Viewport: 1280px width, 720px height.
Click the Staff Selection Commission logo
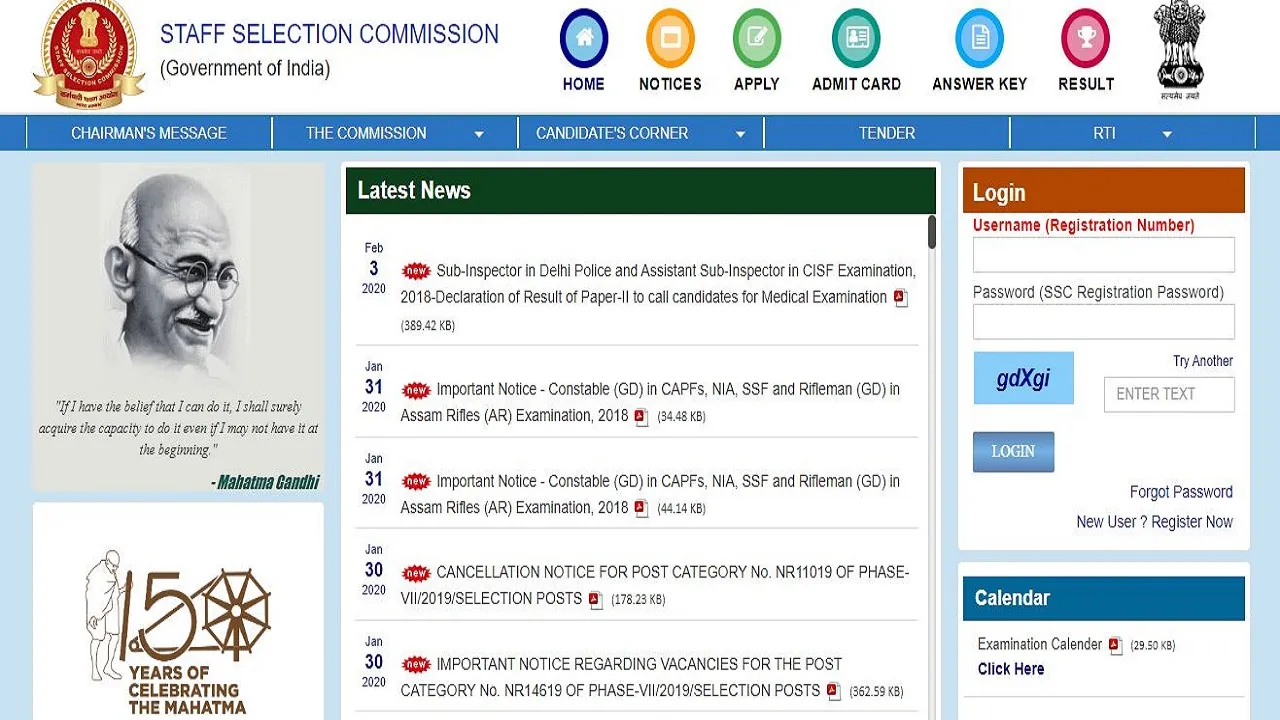point(89,55)
